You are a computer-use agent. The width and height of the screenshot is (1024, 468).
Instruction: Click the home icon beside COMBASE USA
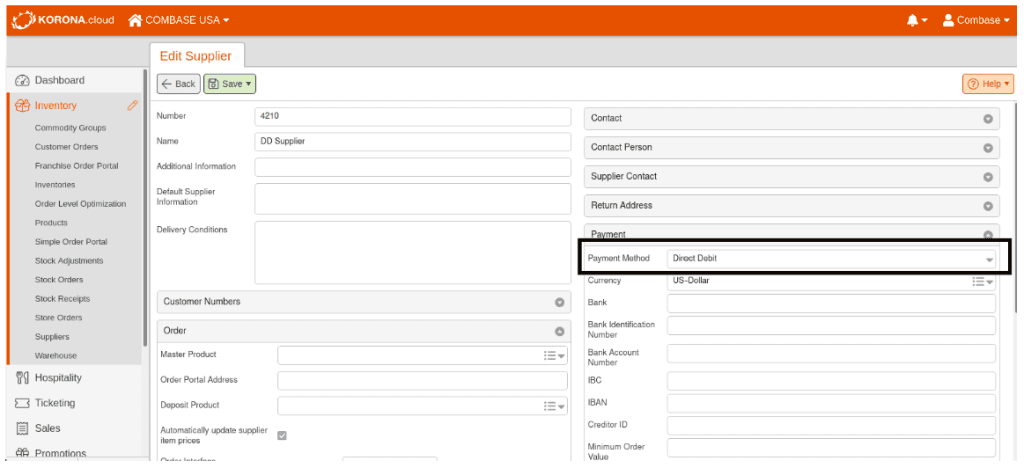(135, 20)
